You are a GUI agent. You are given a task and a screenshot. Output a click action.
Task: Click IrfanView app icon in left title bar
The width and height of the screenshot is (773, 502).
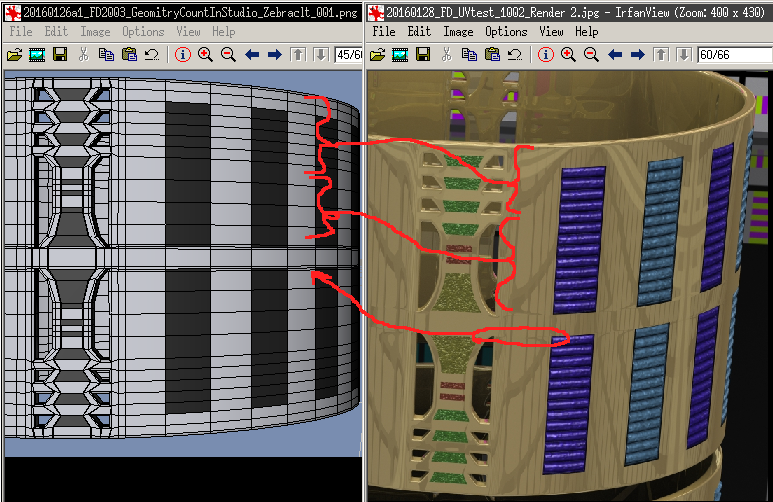[x=13, y=13]
